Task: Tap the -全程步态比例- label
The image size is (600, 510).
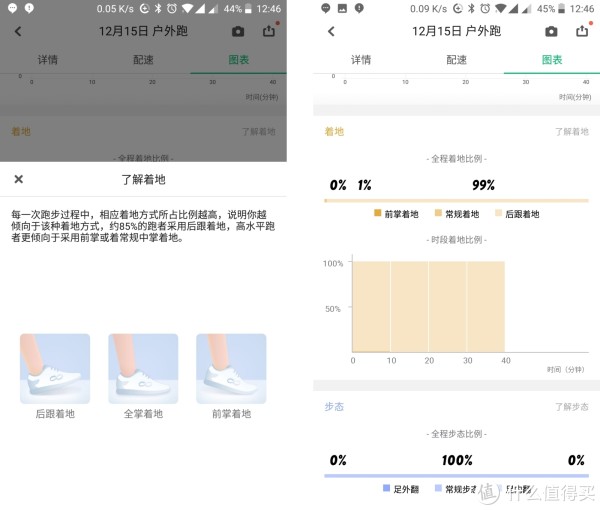Action: [x=456, y=434]
